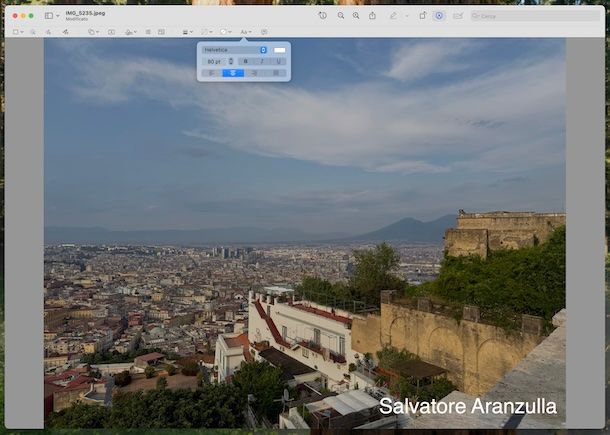Select the Salvatore Aranzulla text annotation
The width and height of the screenshot is (610, 435).
click(x=468, y=406)
